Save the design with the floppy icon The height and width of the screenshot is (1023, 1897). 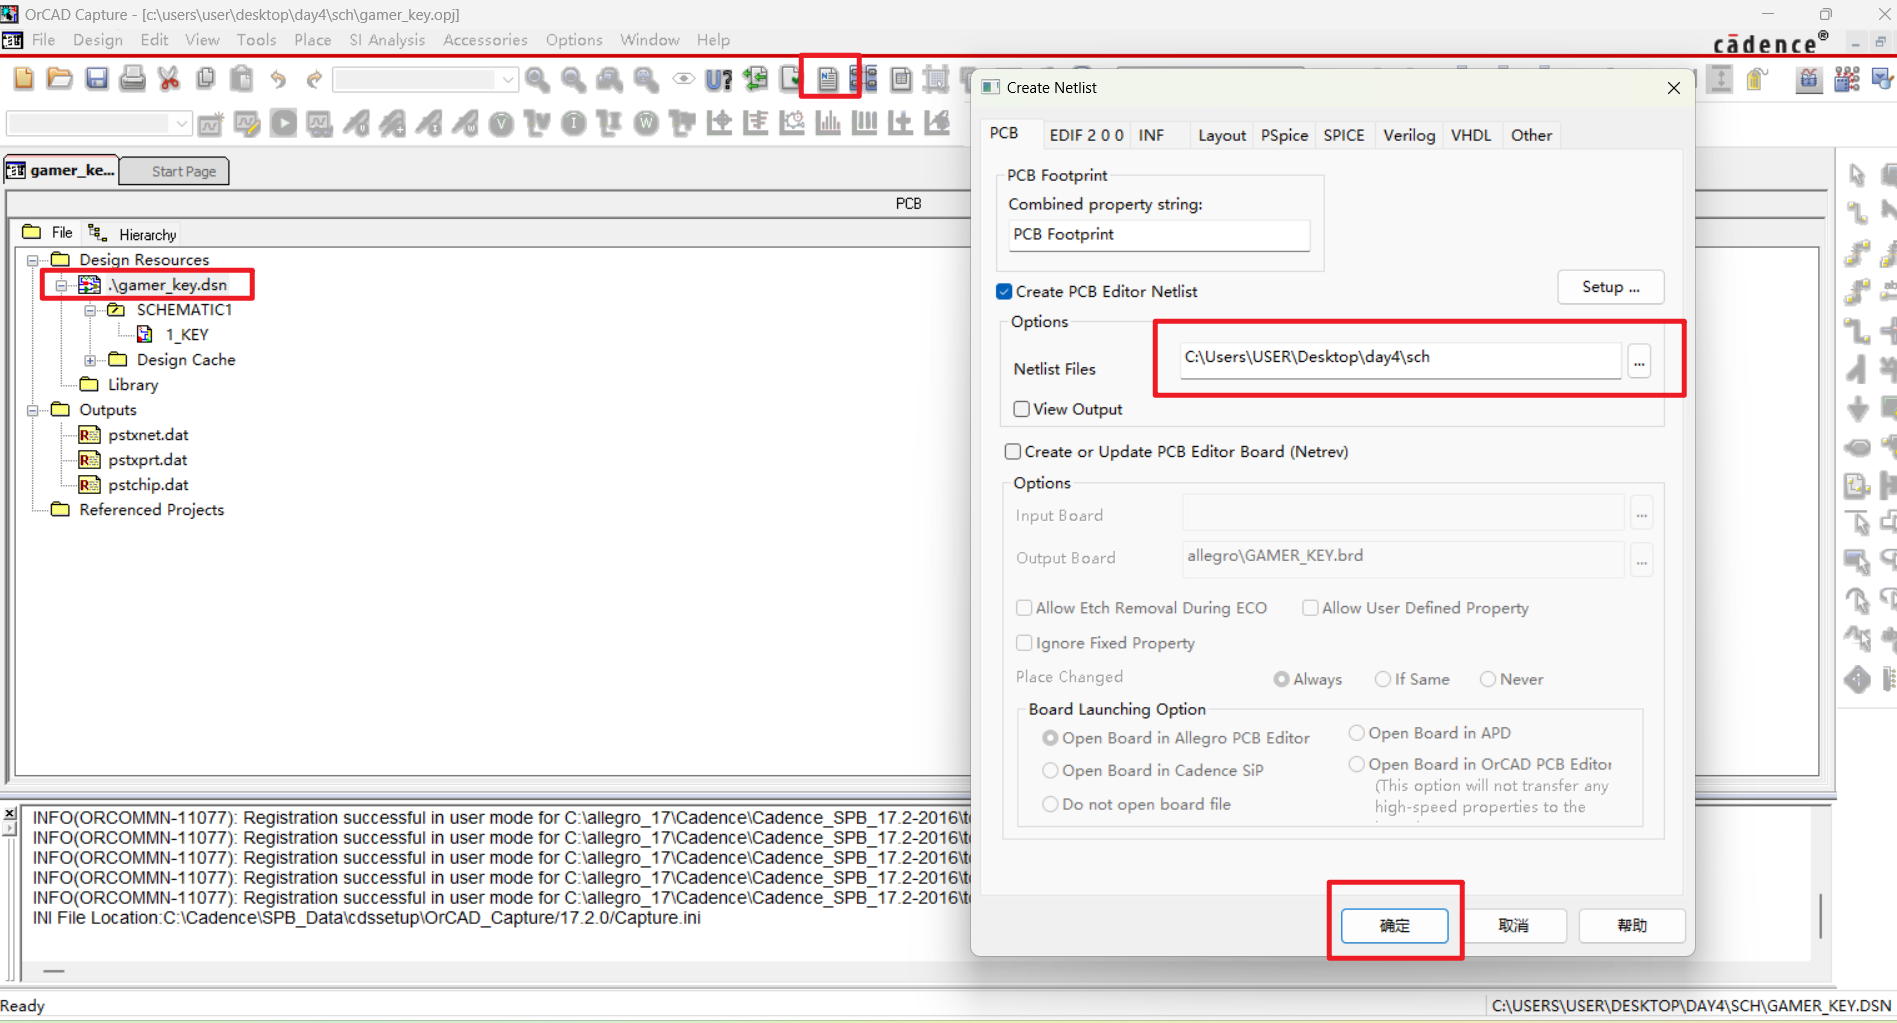coord(96,78)
